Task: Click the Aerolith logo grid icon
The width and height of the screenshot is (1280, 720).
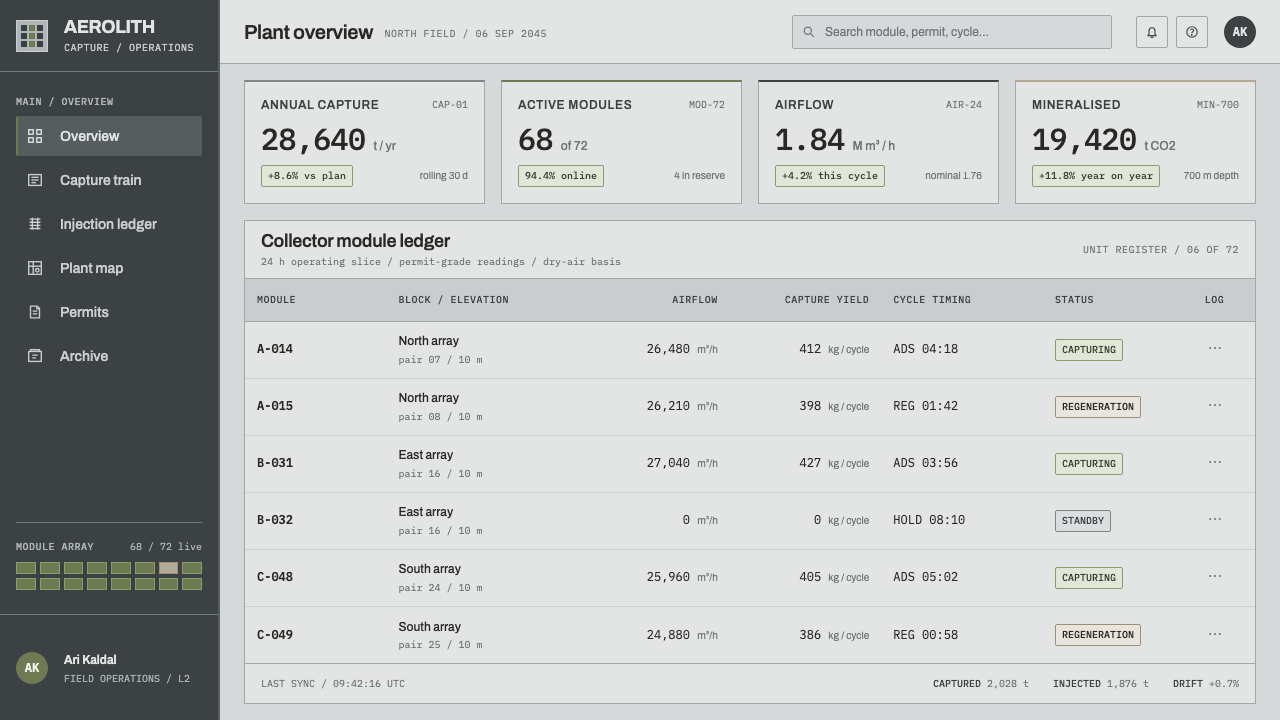Action: click(x=32, y=36)
